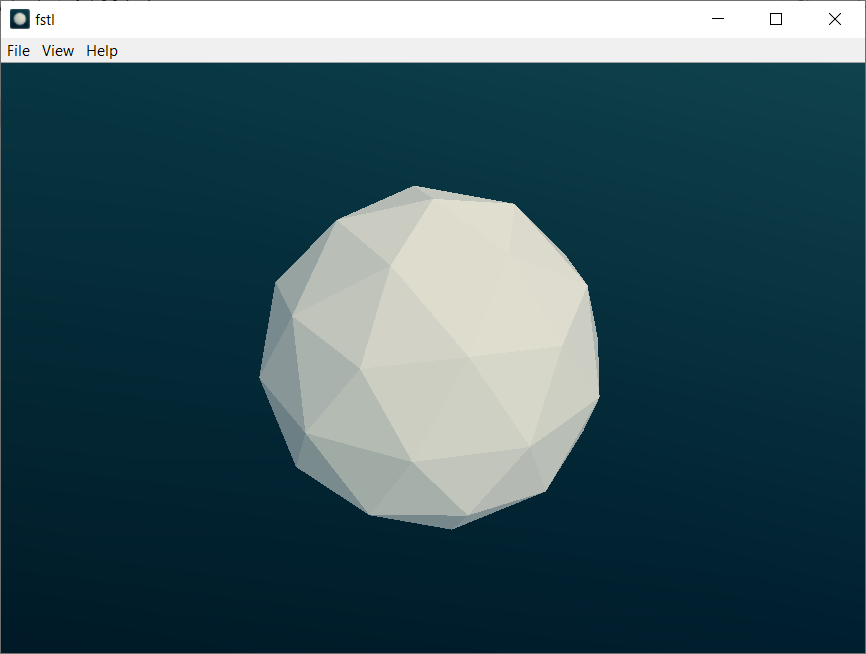Minimize the fstl window
This screenshot has height=654, width=866.
point(717,19)
